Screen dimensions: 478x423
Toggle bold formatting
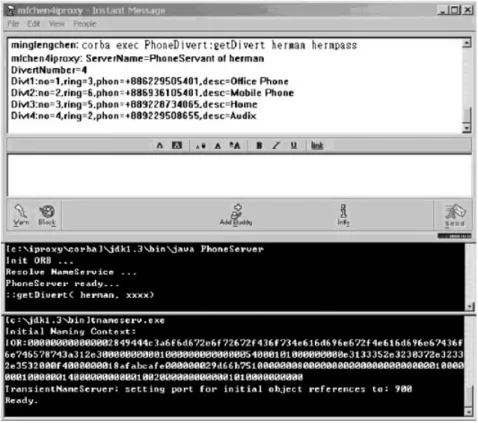(259, 146)
